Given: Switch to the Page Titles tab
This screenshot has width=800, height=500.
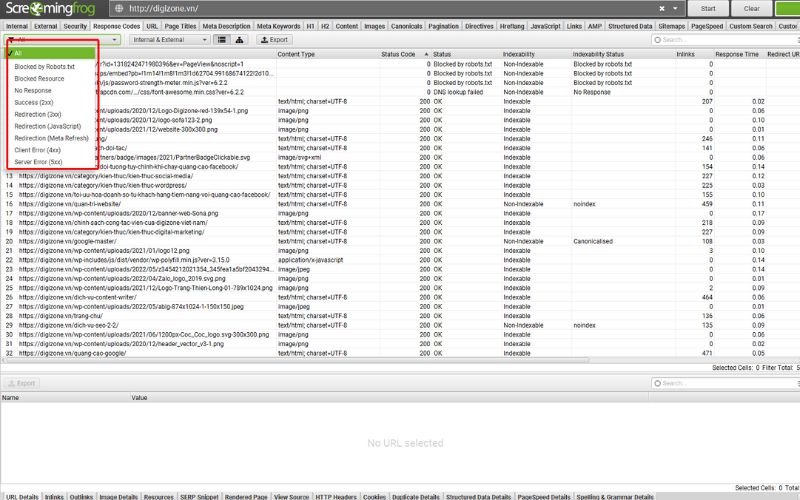Looking at the screenshot, I should (180, 26).
